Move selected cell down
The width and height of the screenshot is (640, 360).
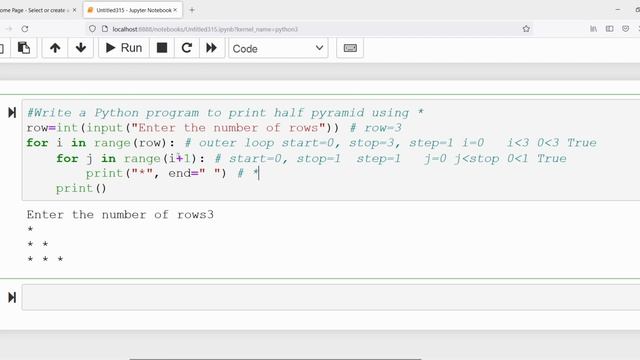tap(81, 48)
